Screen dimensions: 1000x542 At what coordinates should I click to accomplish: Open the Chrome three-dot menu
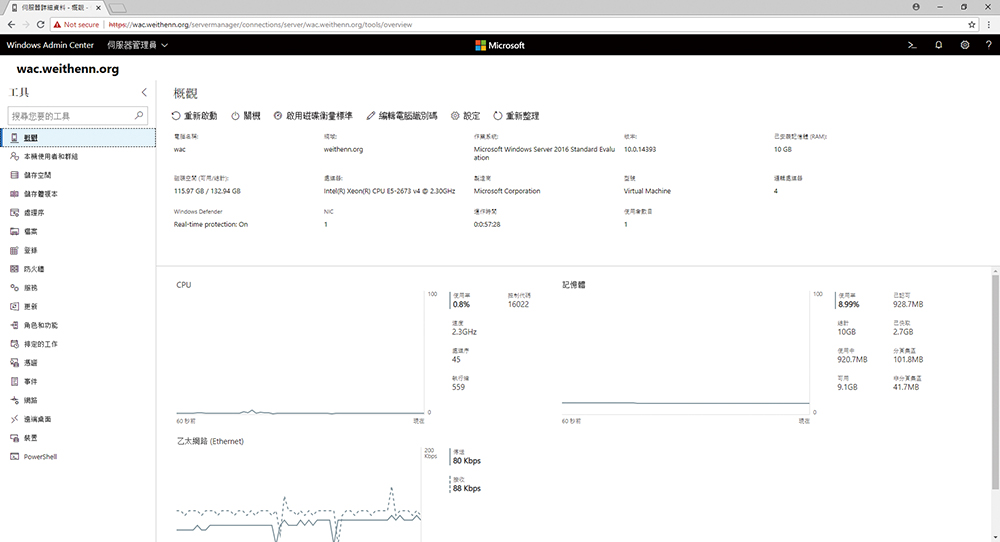click(x=989, y=24)
